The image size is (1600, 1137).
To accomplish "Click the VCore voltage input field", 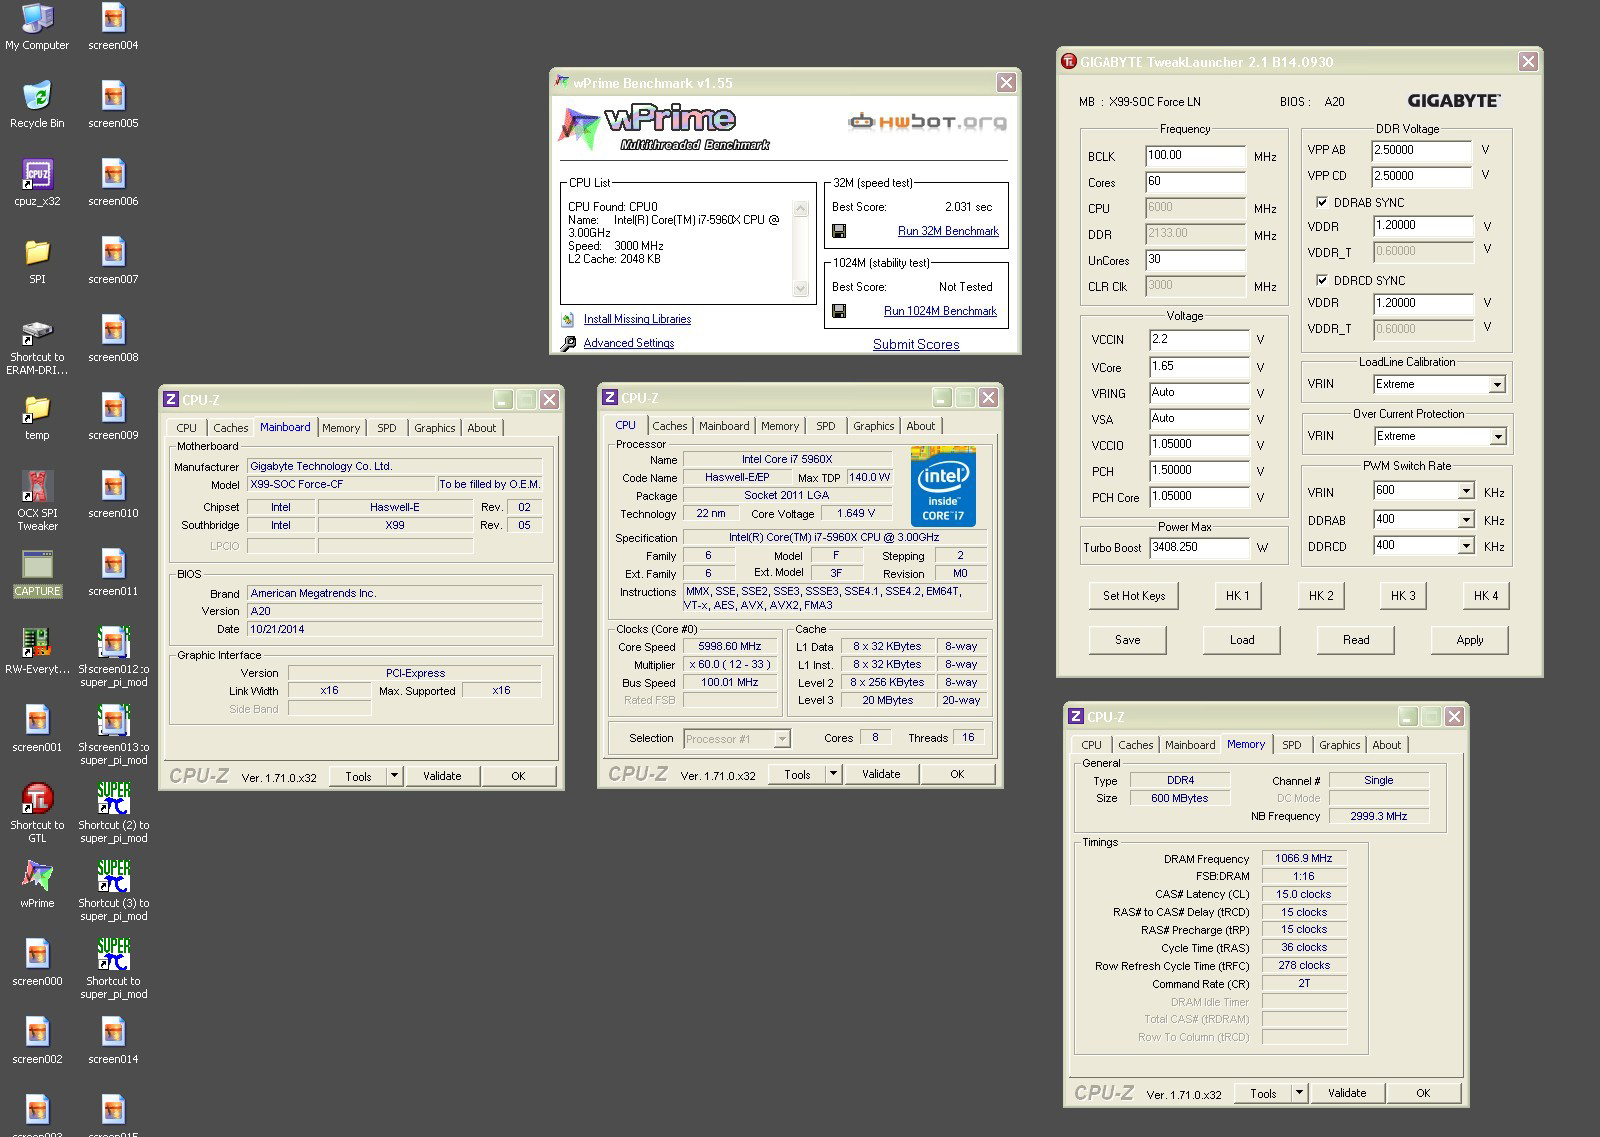I will pyautogui.click(x=1199, y=367).
